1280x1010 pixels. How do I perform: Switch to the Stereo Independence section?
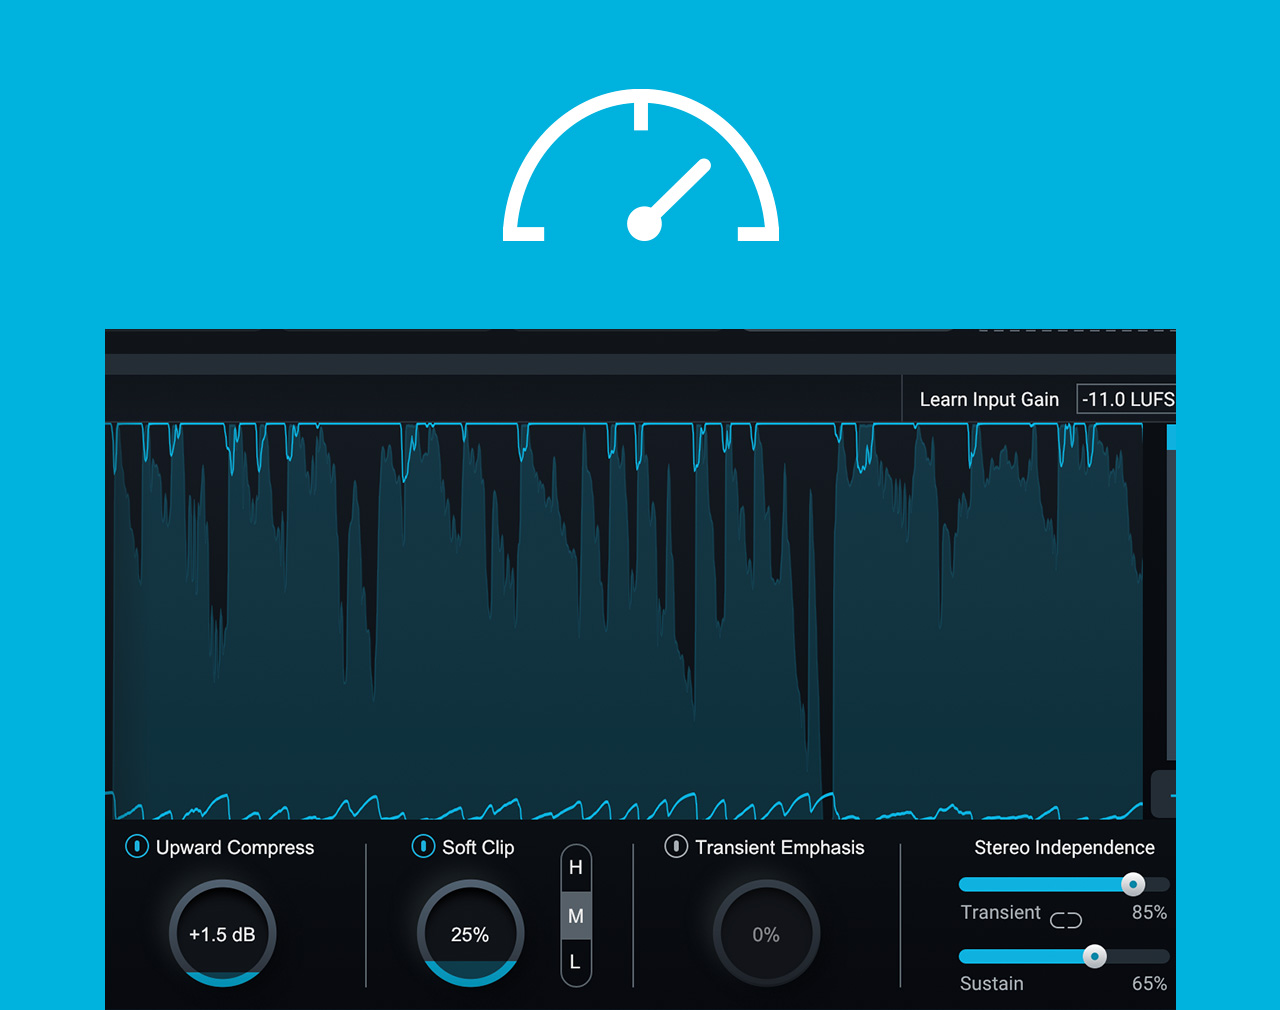click(1064, 847)
